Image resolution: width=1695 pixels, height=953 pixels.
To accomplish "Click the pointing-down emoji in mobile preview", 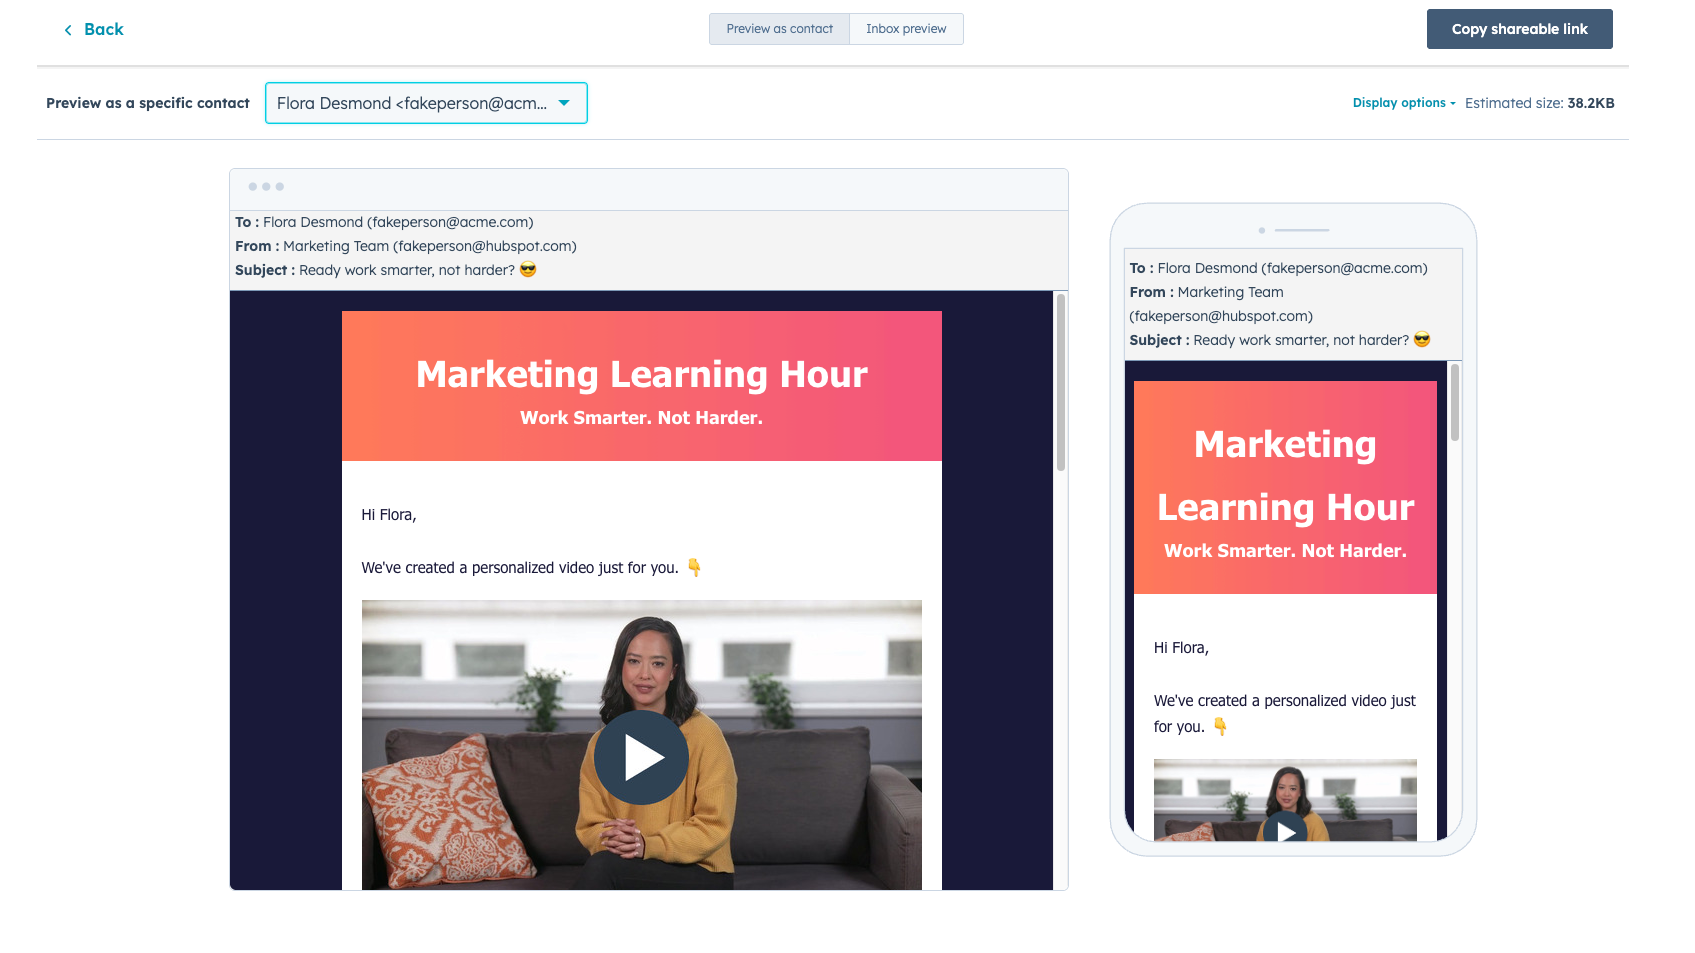I will (x=1220, y=727).
